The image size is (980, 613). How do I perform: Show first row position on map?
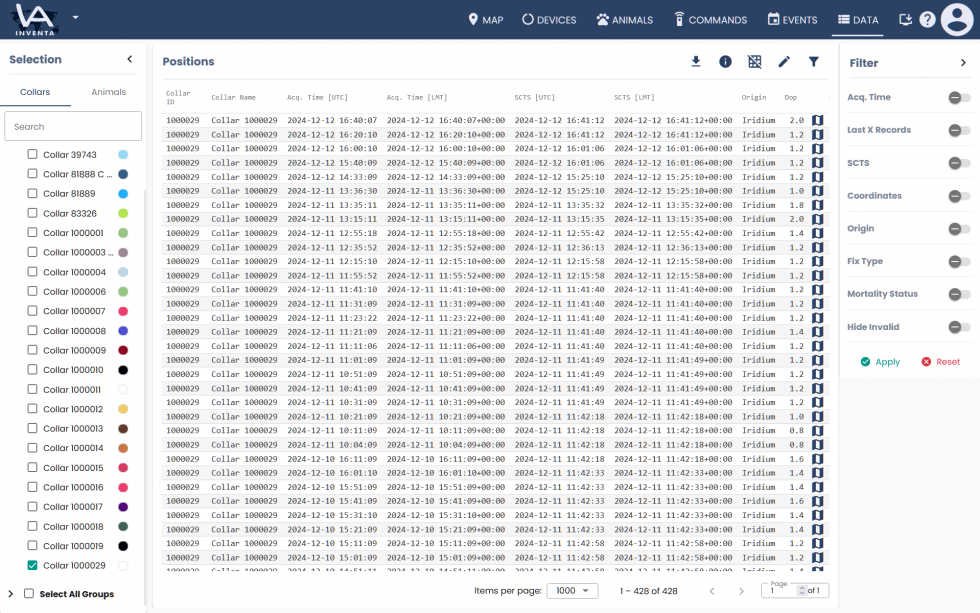tap(817, 120)
